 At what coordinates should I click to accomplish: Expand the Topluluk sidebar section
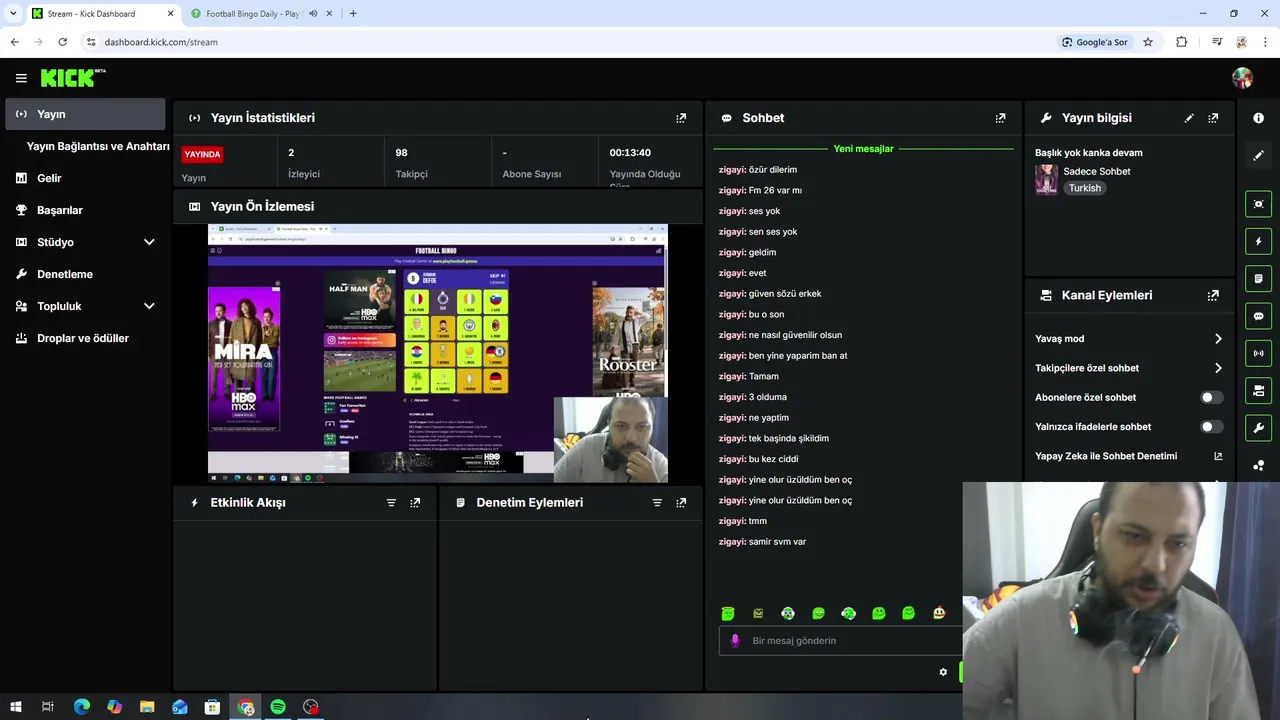(x=149, y=306)
